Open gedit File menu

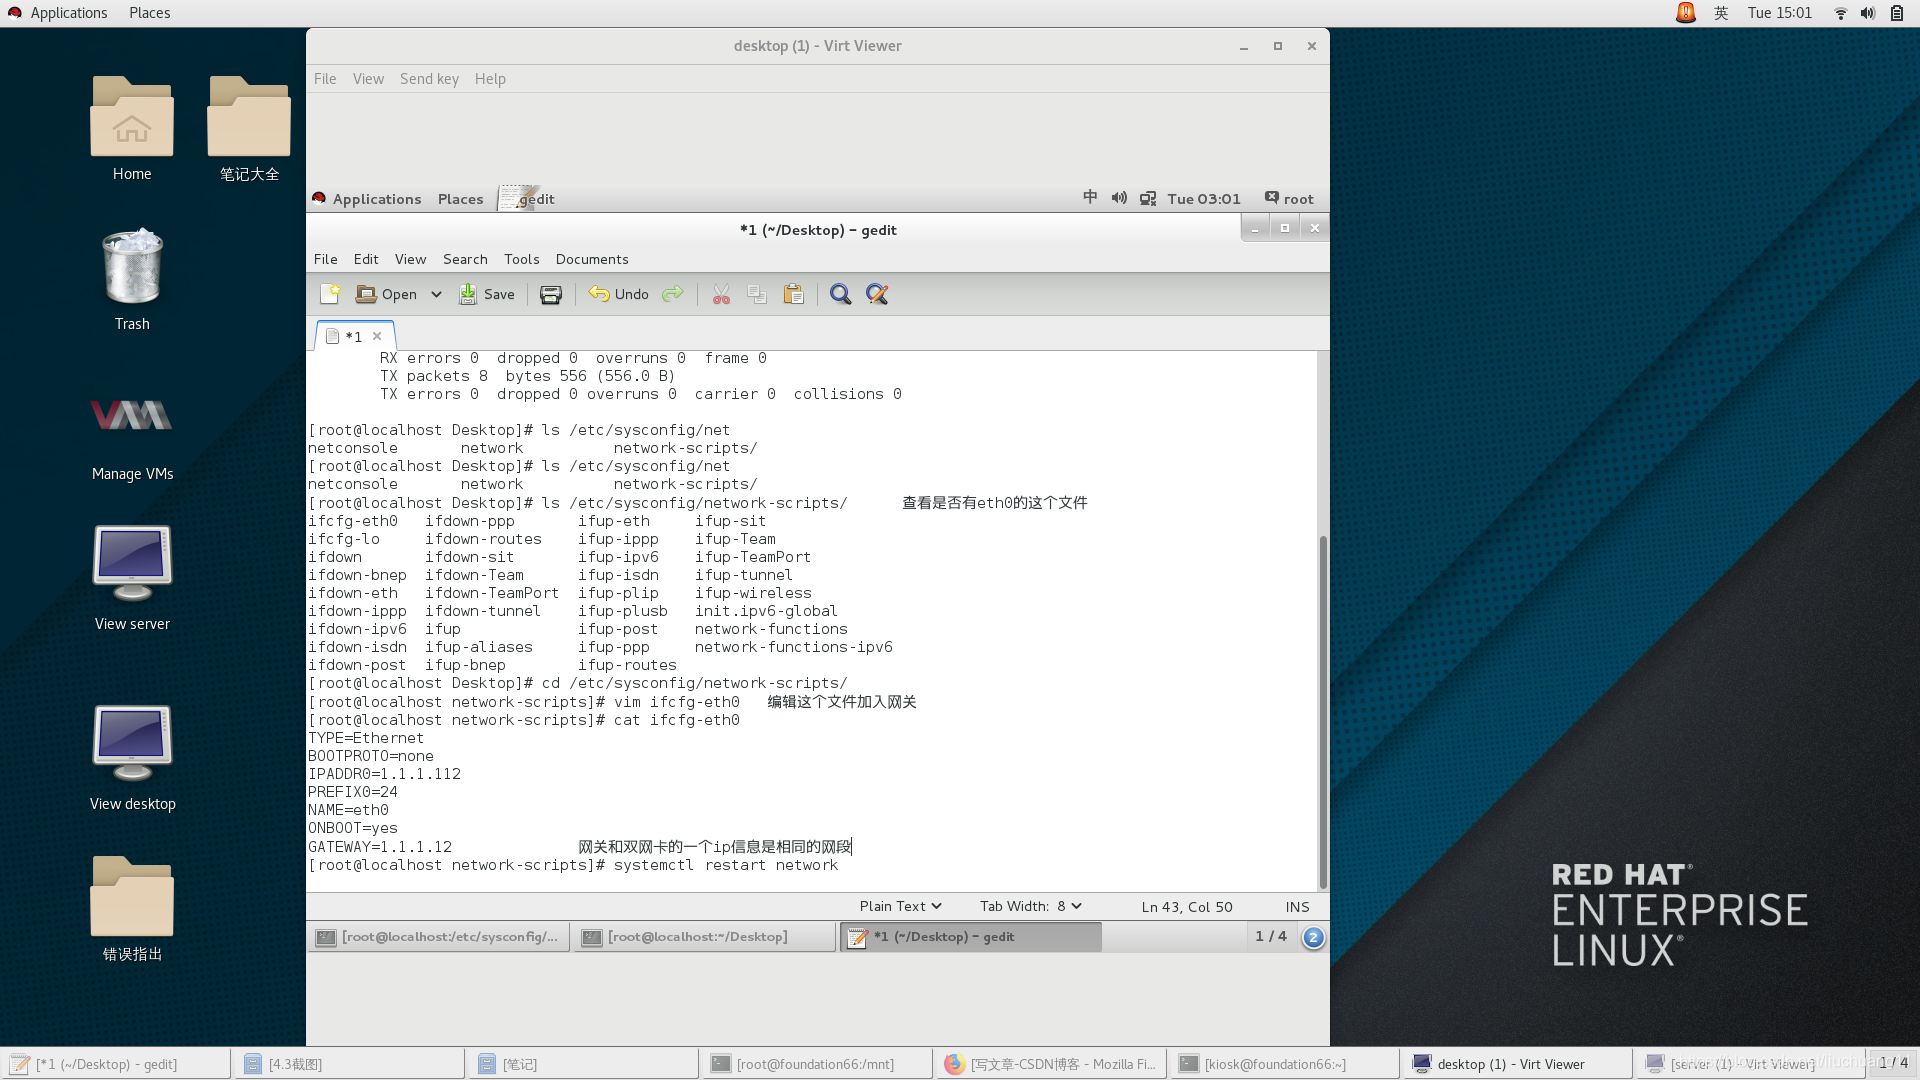(x=326, y=259)
